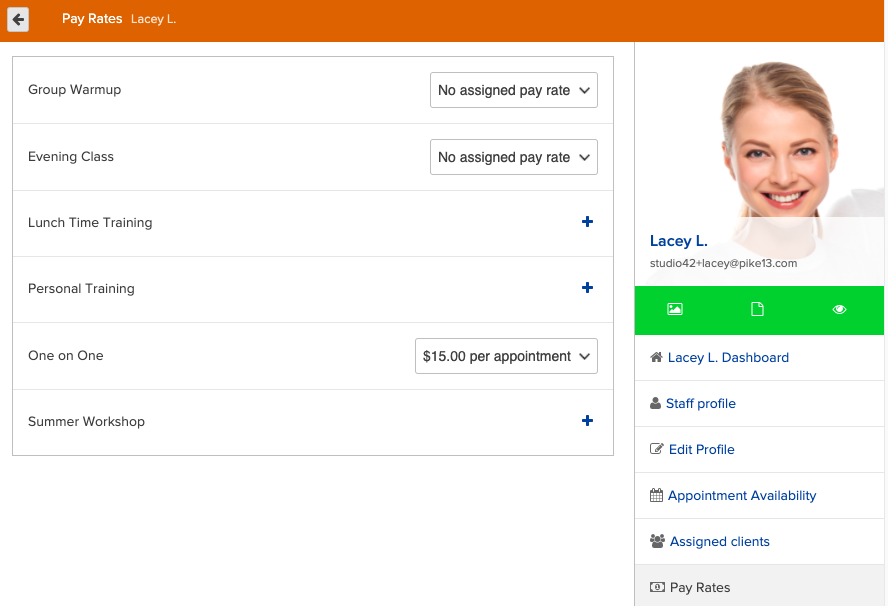
Task: Add pay rate for Lunch Time Training
Action: pos(587,222)
